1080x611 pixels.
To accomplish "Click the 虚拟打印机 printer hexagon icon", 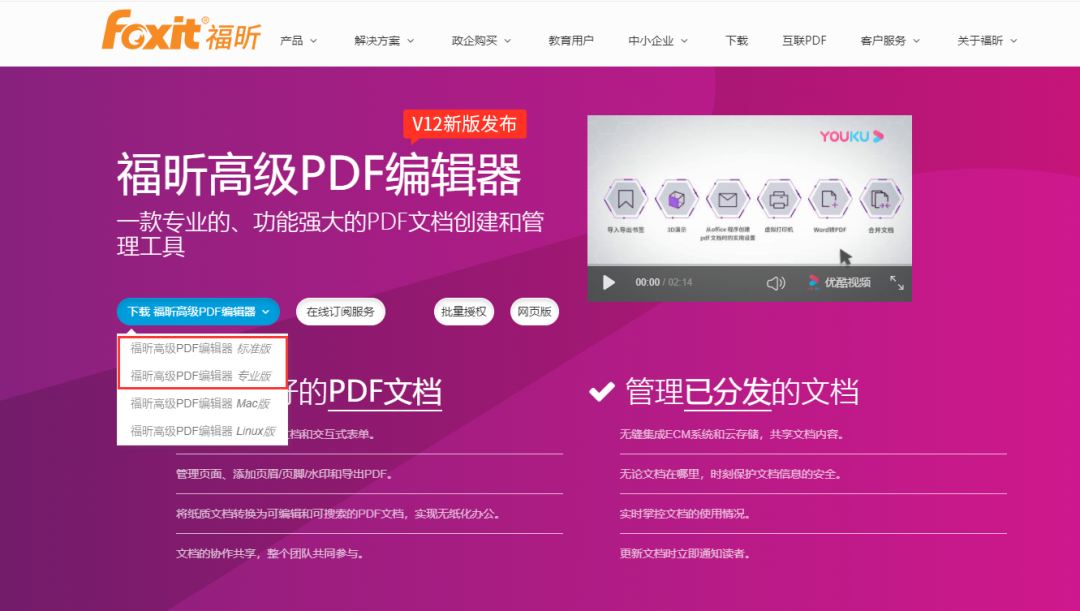I will pyautogui.click(x=778, y=200).
